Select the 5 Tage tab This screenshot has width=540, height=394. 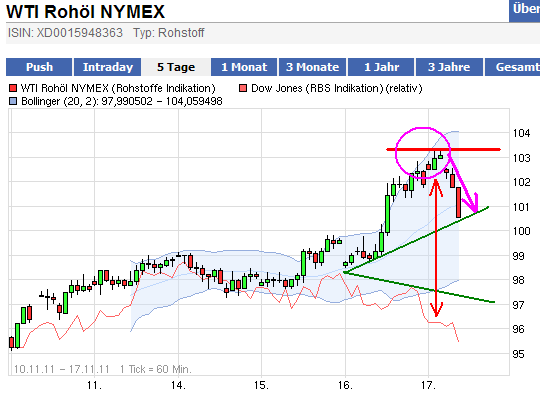176,67
